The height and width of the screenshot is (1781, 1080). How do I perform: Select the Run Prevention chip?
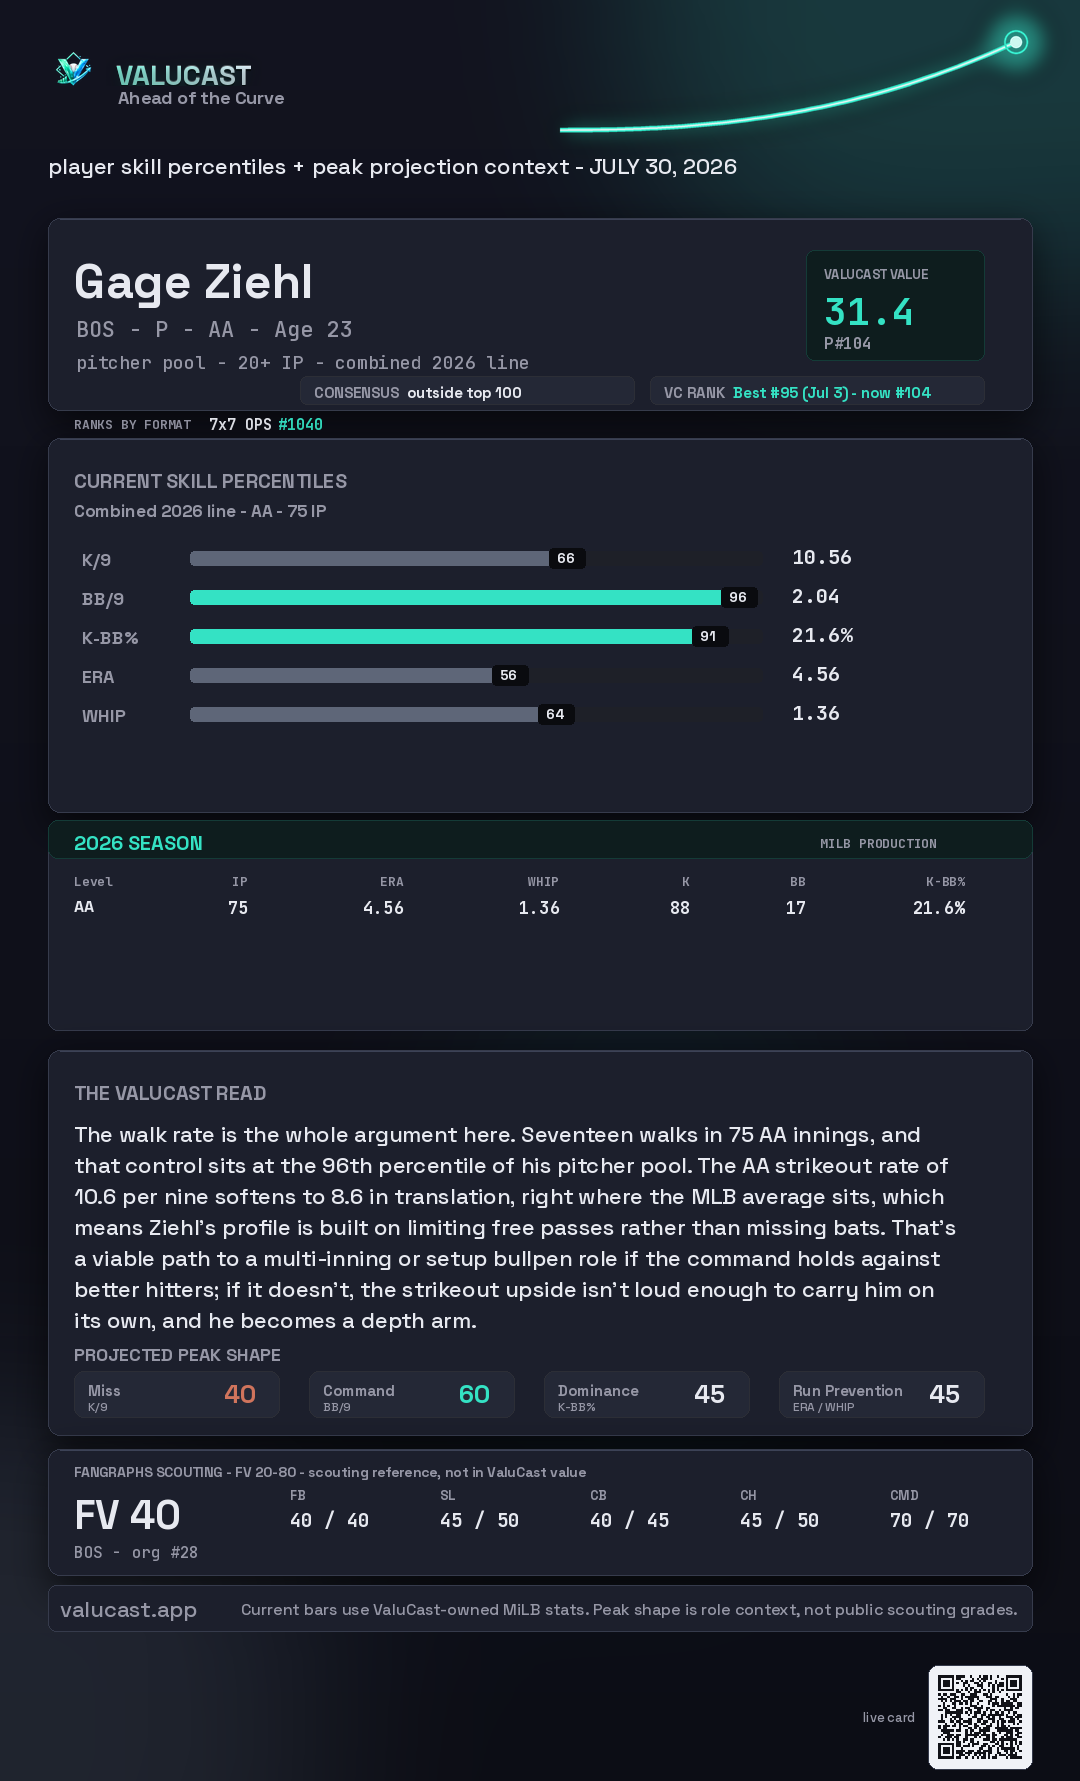(882, 1394)
